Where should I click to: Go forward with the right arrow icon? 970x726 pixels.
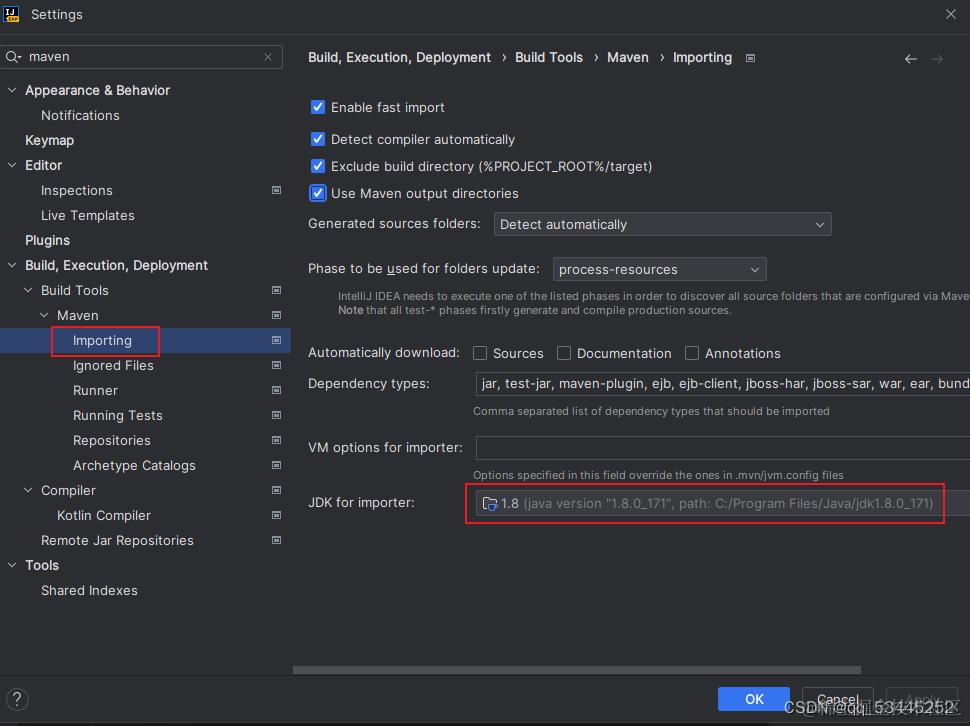coord(937,59)
